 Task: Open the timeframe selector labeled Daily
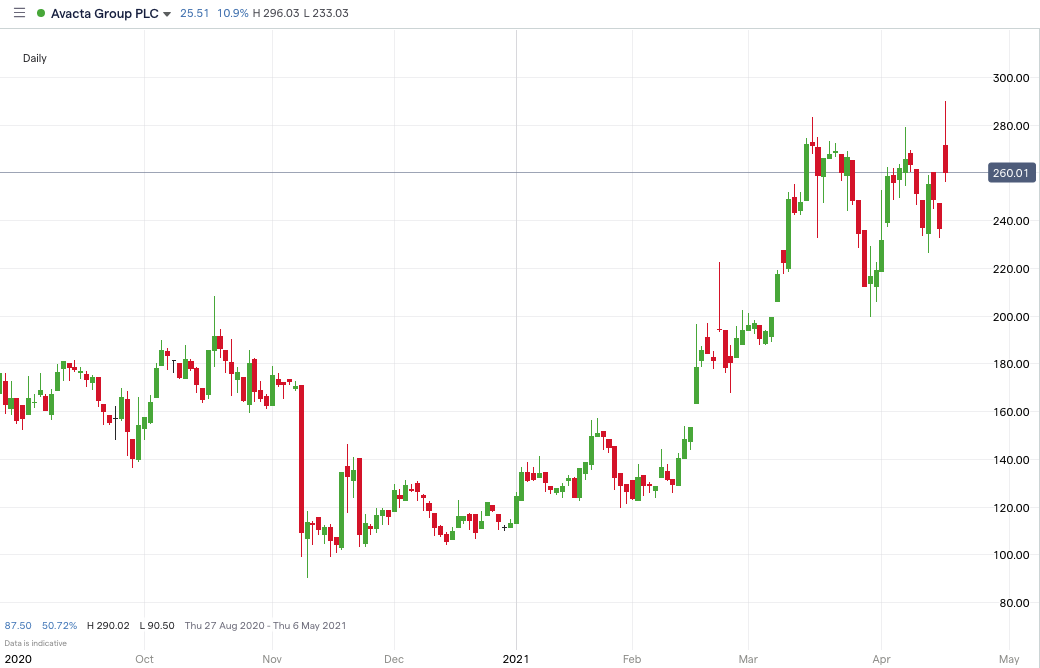click(34, 58)
